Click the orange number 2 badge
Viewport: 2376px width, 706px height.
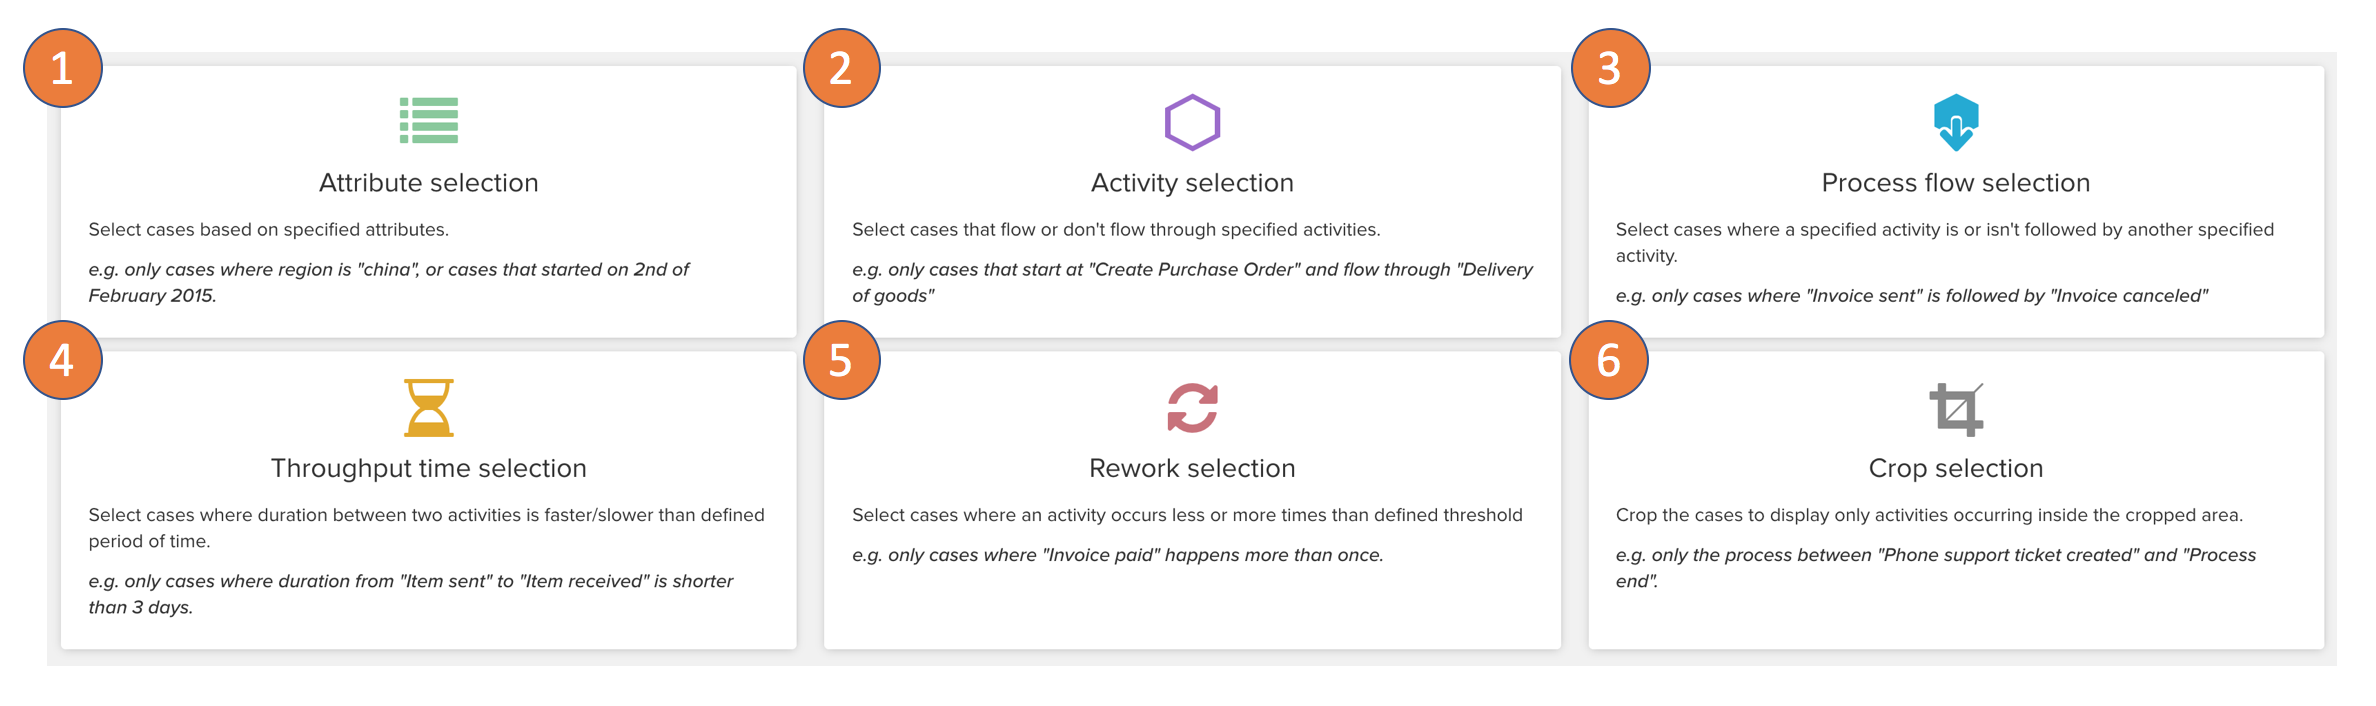point(841,68)
